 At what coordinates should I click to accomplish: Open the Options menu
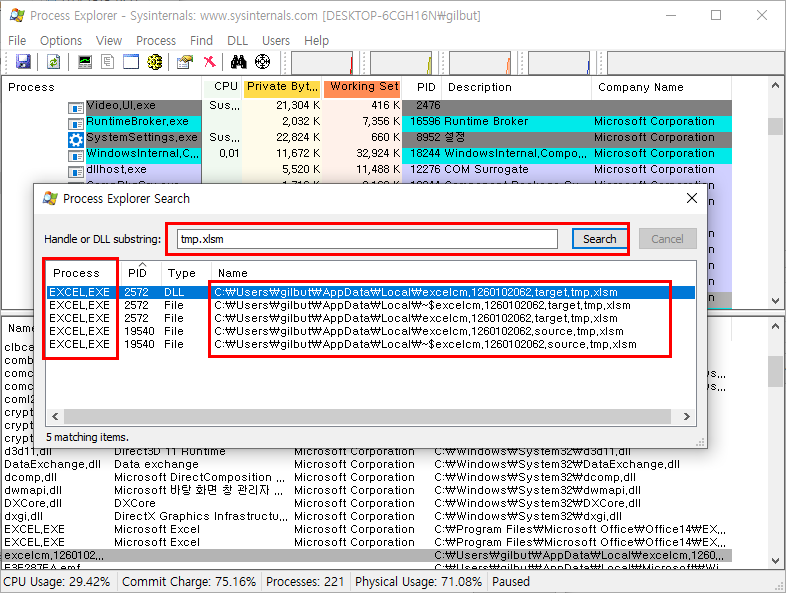coord(61,40)
